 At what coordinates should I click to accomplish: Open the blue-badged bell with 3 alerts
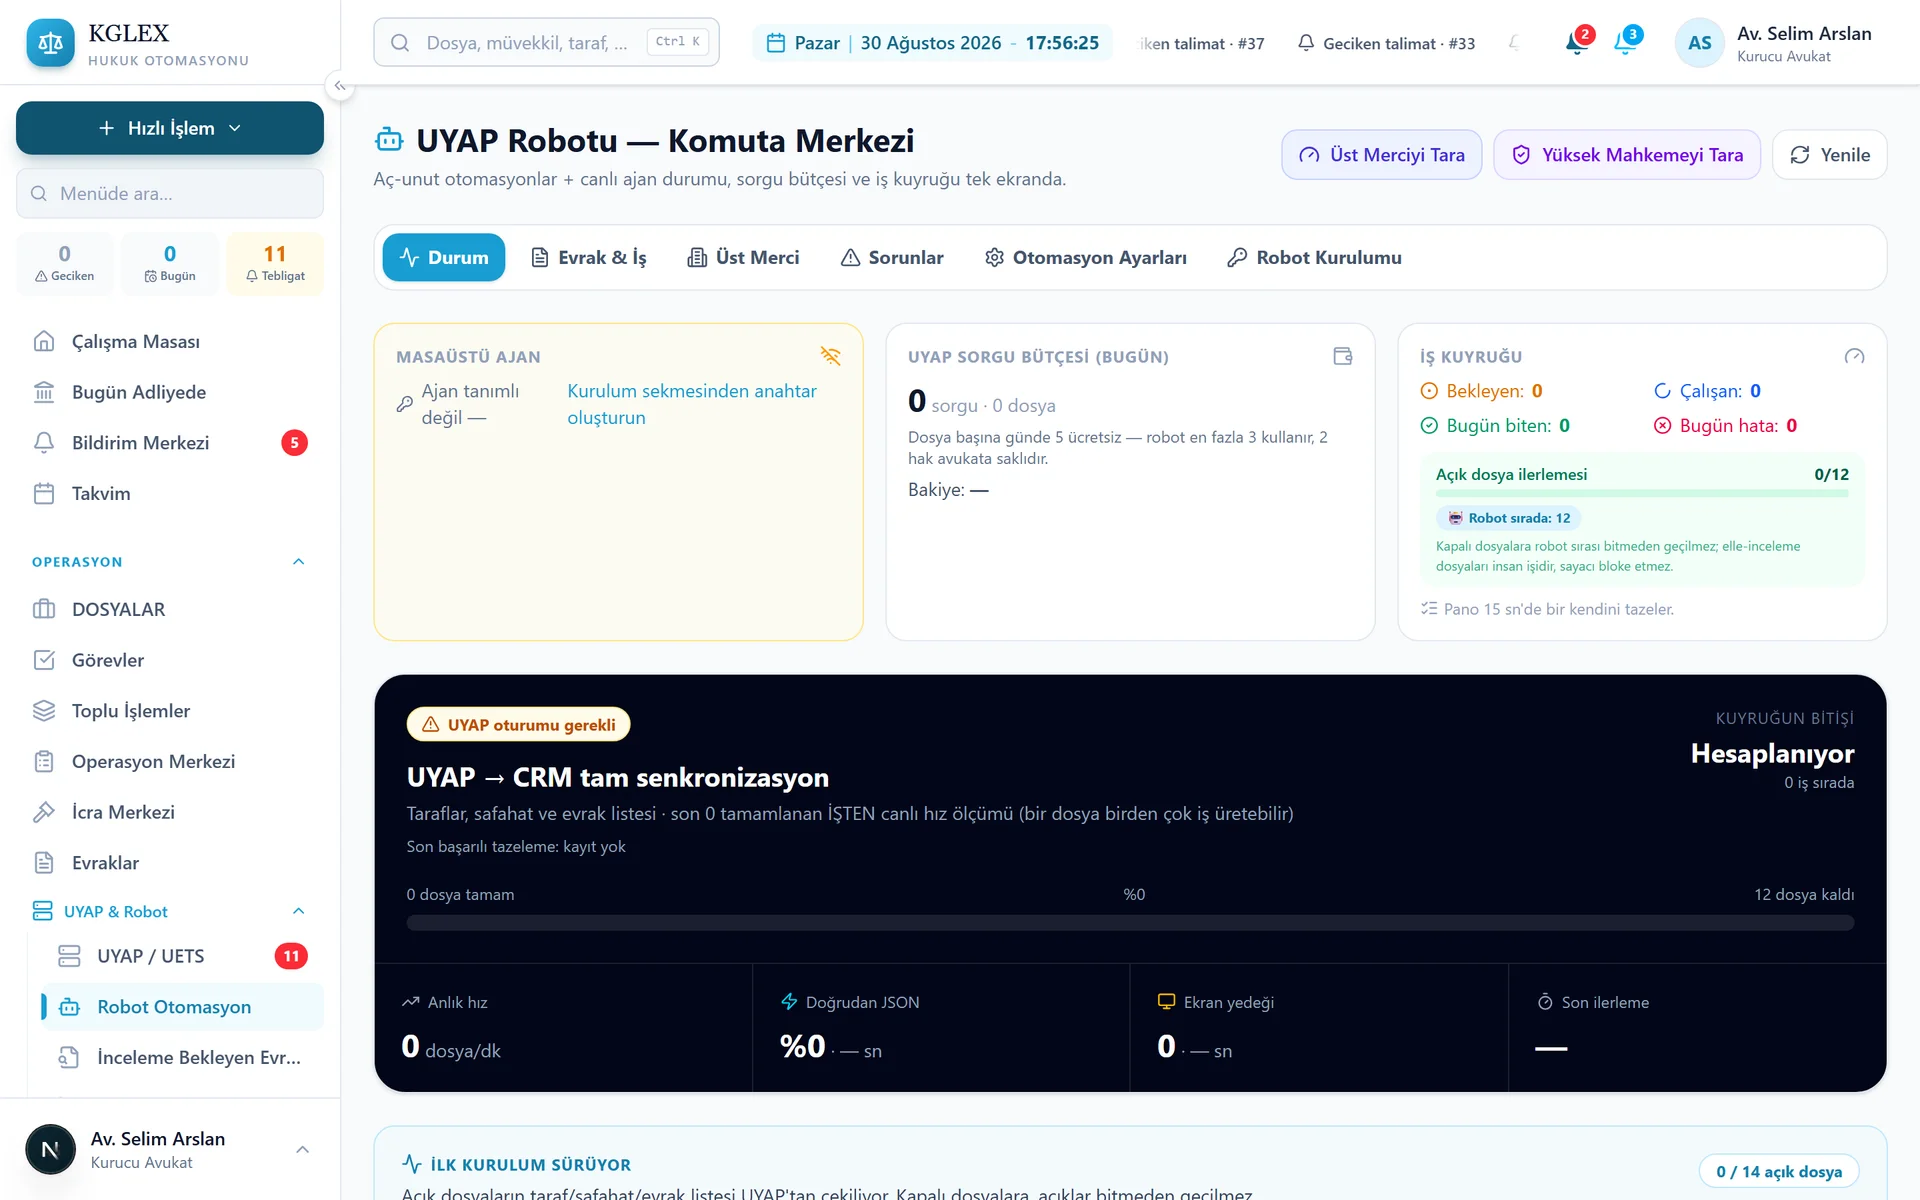click(x=1626, y=42)
